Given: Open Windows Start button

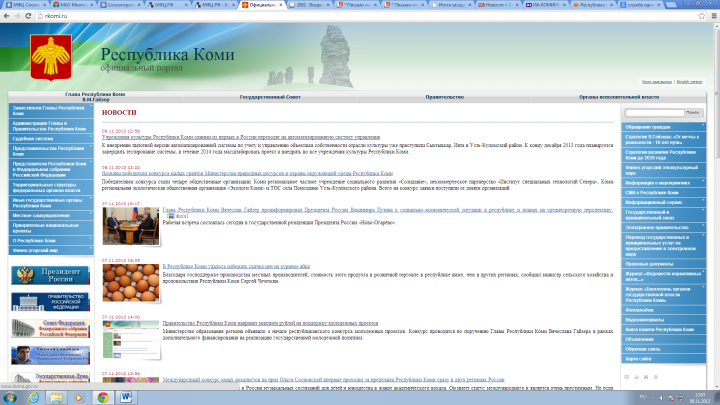Looking at the screenshot, I should [x=10, y=398].
